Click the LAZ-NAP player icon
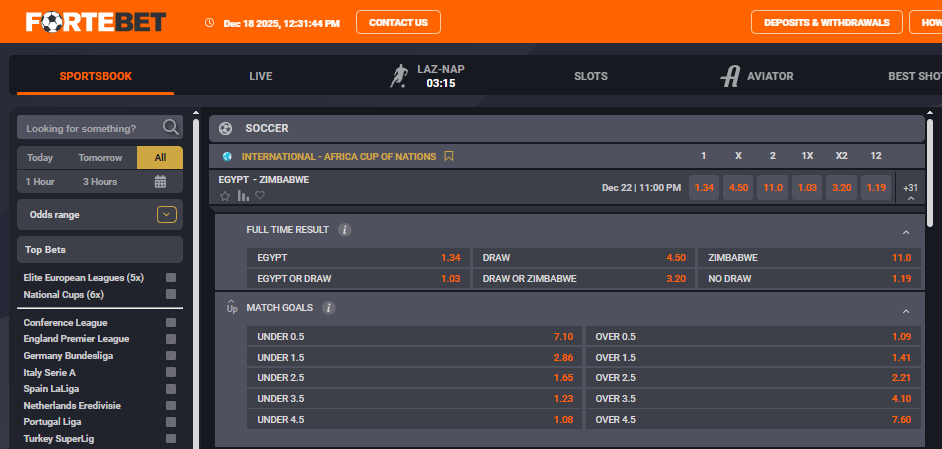 [x=398, y=76]
